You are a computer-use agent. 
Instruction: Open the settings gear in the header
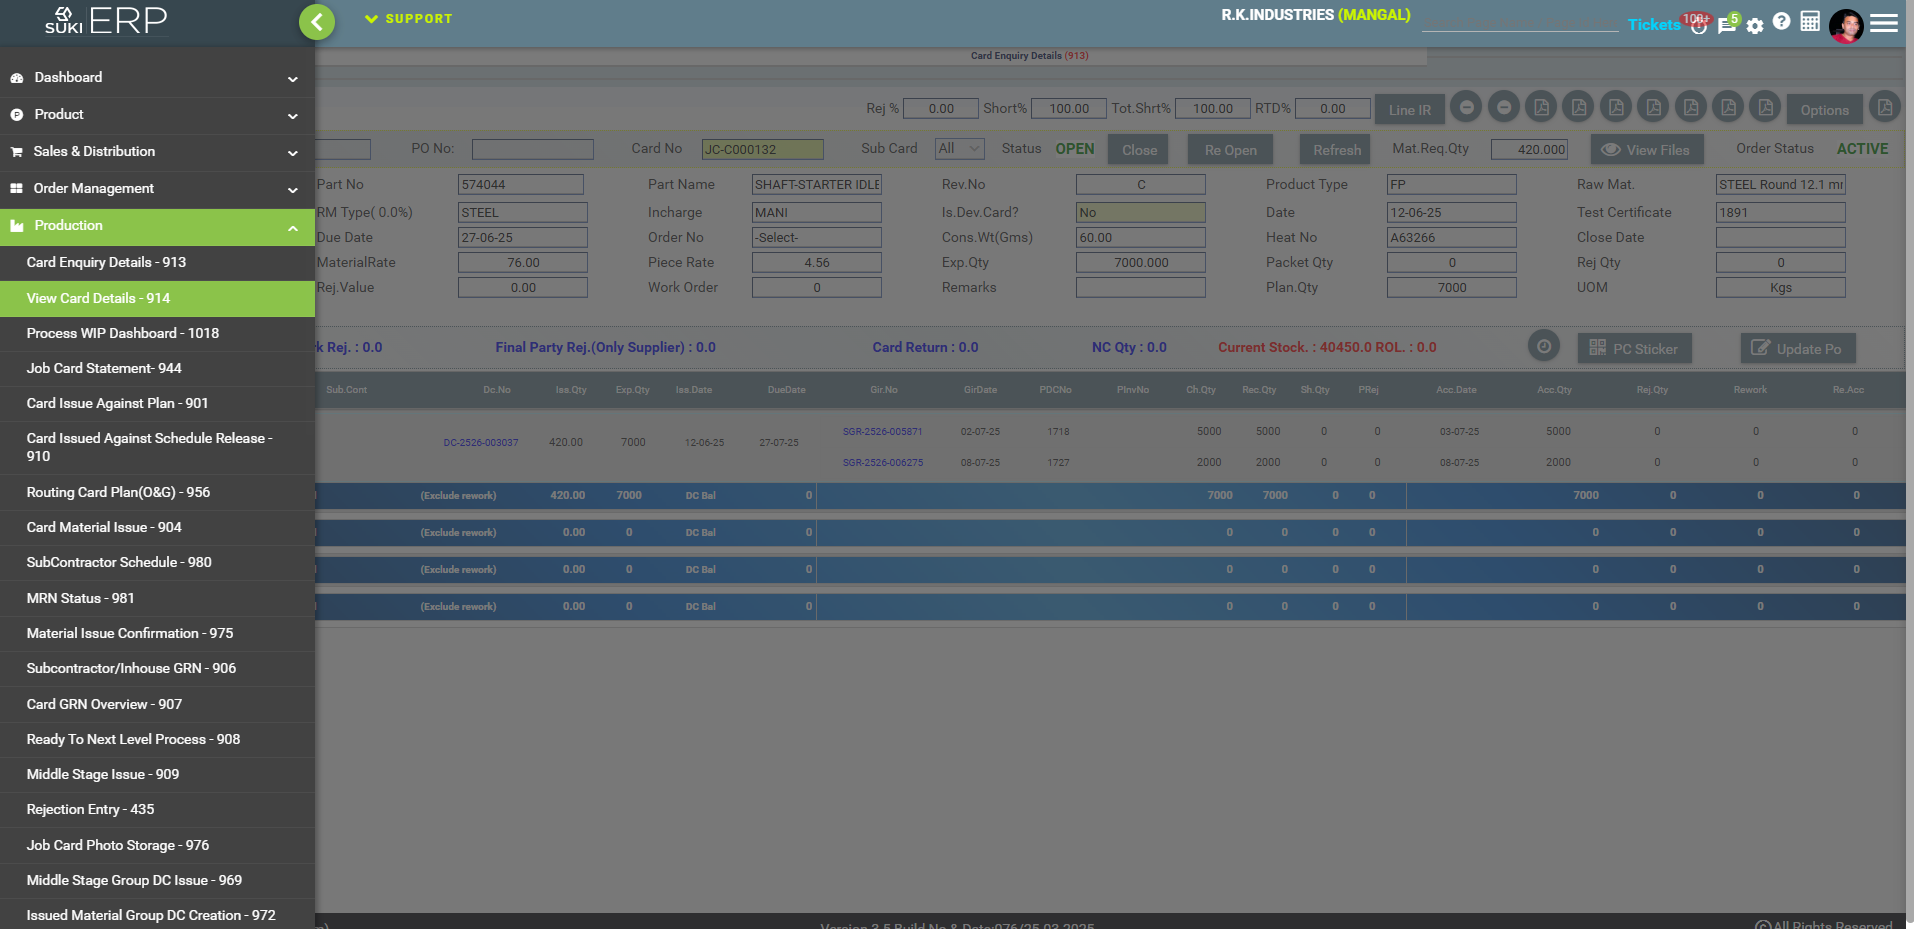[x=1755, y=25]
